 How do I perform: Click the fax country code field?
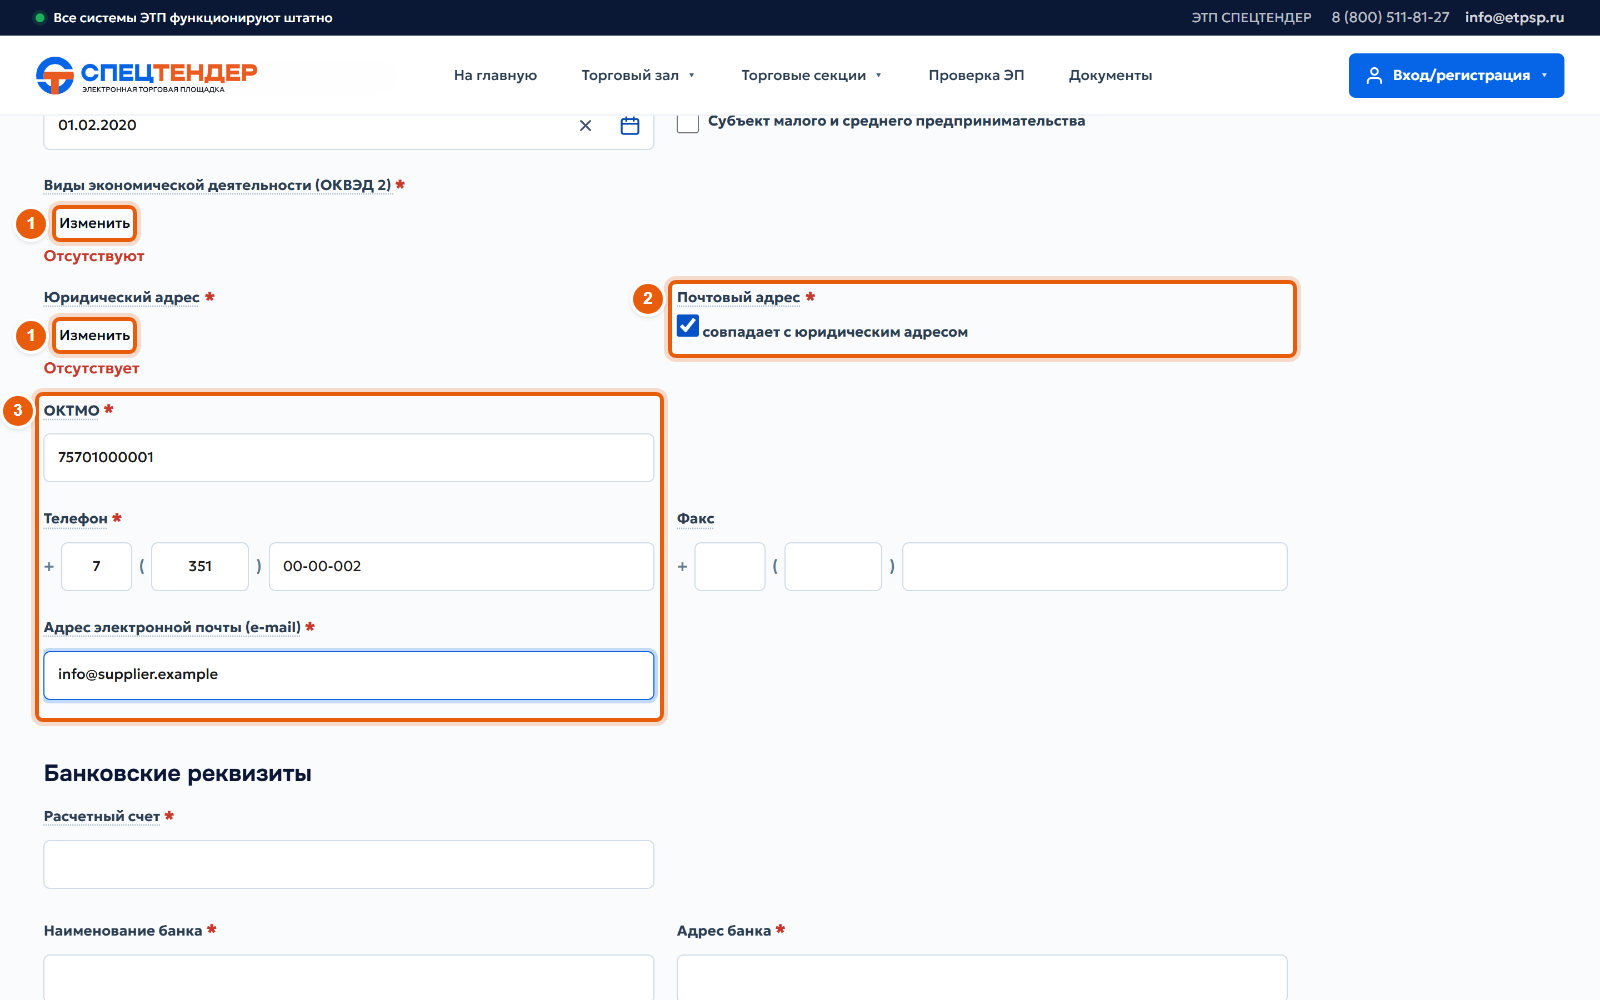730,566
